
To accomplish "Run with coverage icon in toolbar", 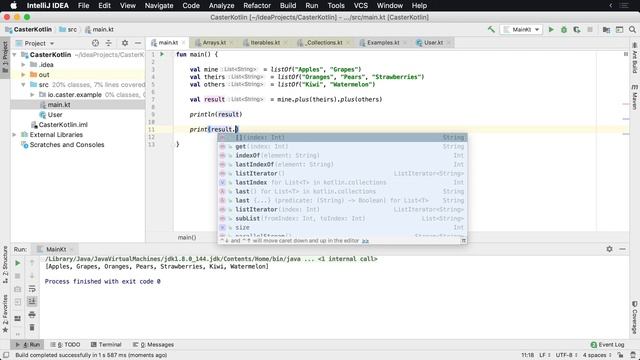I will (x=577, y=29).
